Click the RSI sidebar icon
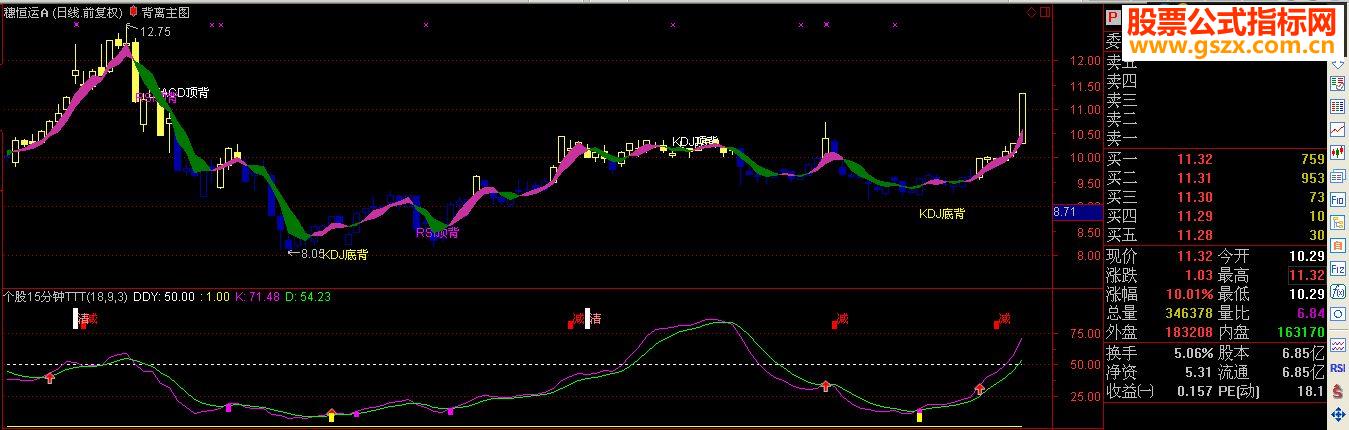 click(x=1337, y=368)
